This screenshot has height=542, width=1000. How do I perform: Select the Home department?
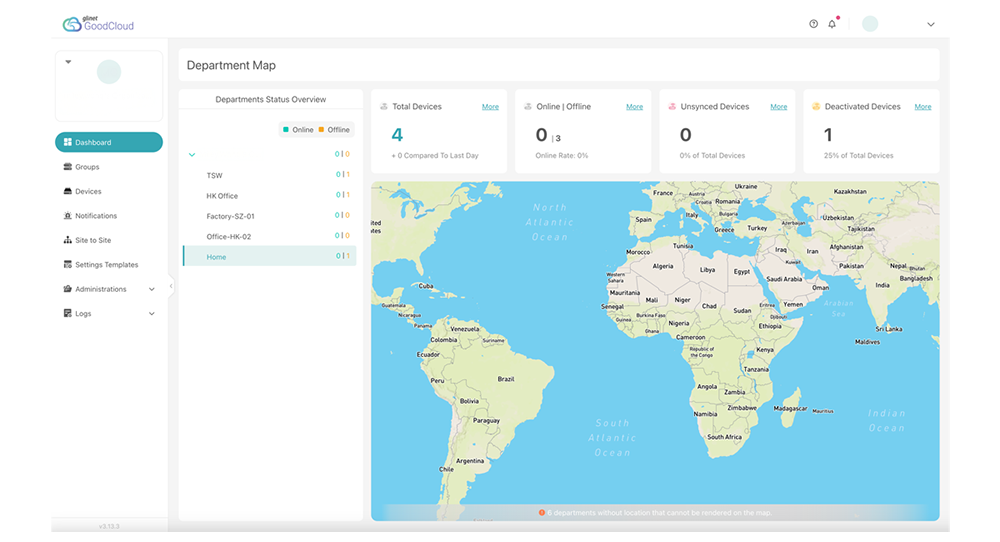click(x=269, y=256)
